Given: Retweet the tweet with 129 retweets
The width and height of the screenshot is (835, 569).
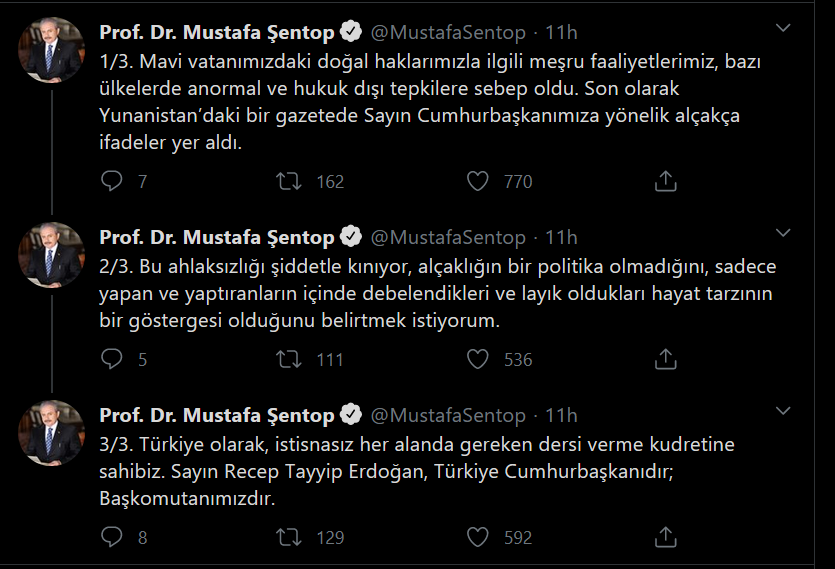Looking at the screenshot, I should (290, 537).
